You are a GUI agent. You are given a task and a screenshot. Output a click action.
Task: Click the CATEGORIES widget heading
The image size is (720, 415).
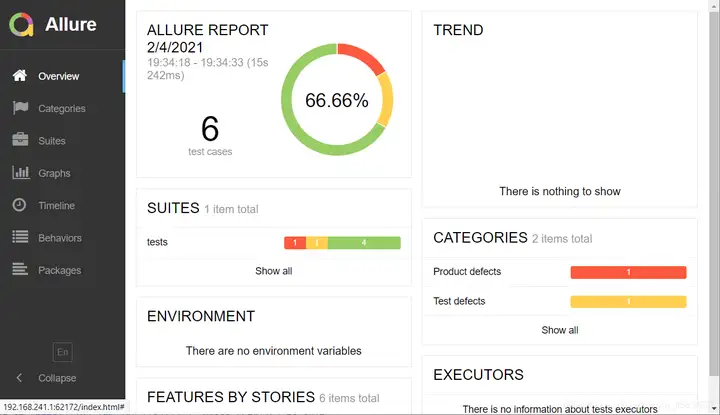click(x=480, y=238)
